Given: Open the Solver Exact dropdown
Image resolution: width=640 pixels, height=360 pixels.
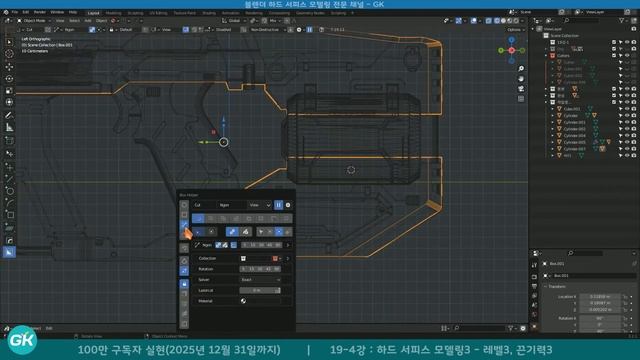Looking at the screenshot, I should click(260, 280).
